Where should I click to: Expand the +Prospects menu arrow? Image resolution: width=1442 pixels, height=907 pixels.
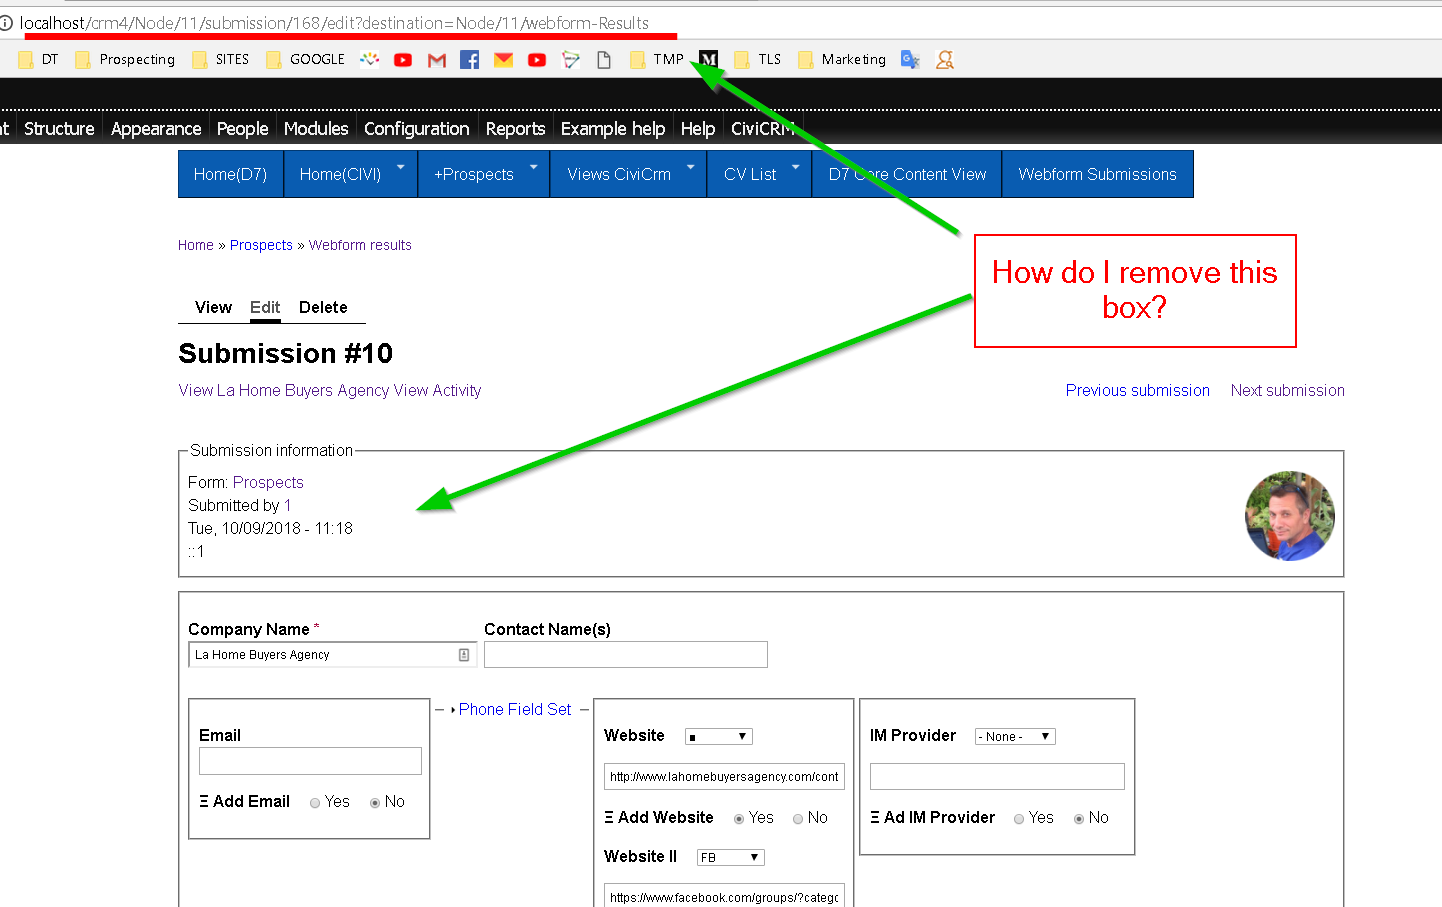(533, 167)
